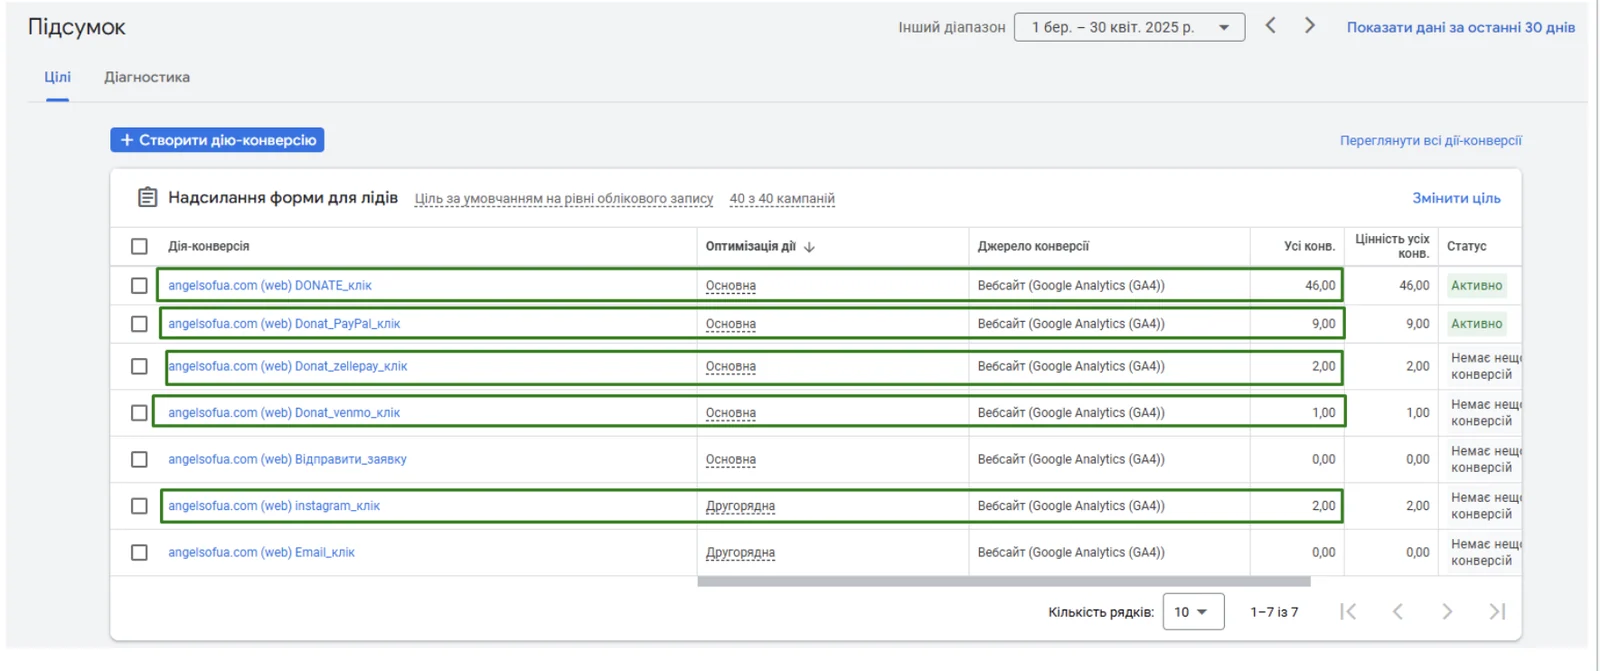1600x671 pixels.
Task: Open the date range dropdown
Action: (x=1130, y=27)
